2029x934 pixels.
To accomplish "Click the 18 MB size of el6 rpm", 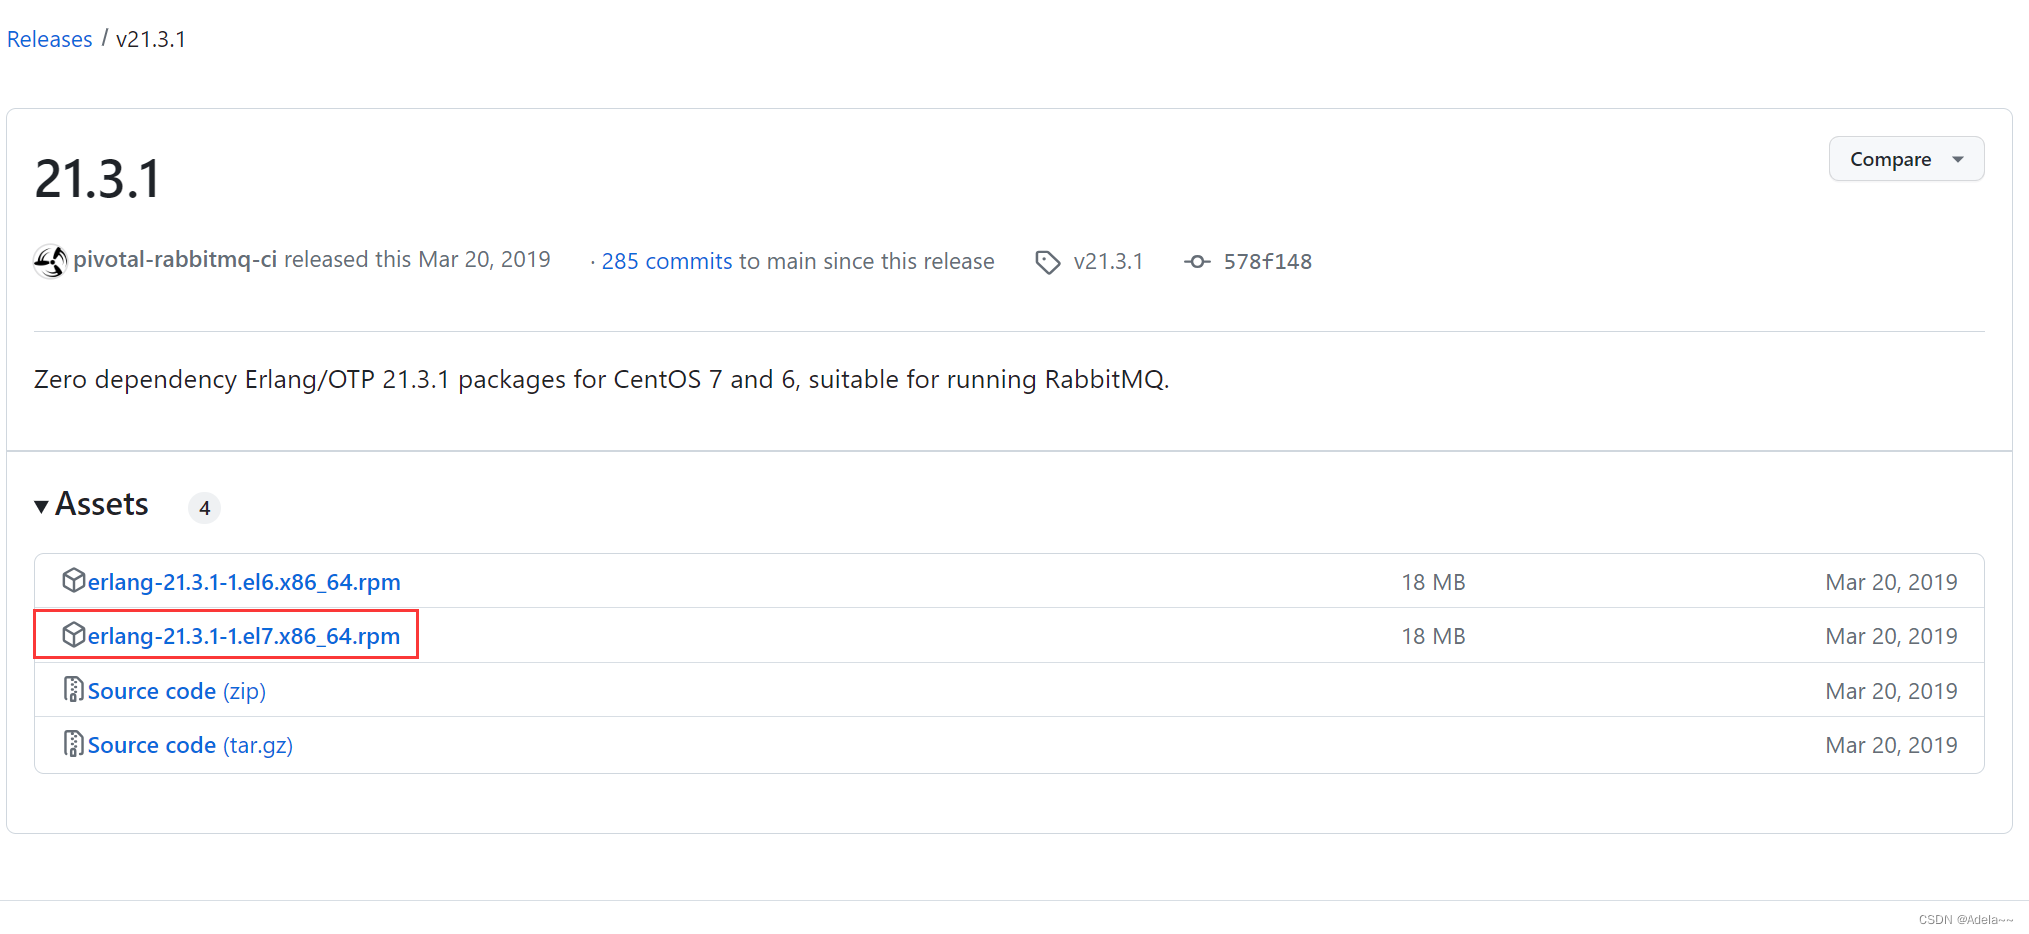I will 1433,582.
